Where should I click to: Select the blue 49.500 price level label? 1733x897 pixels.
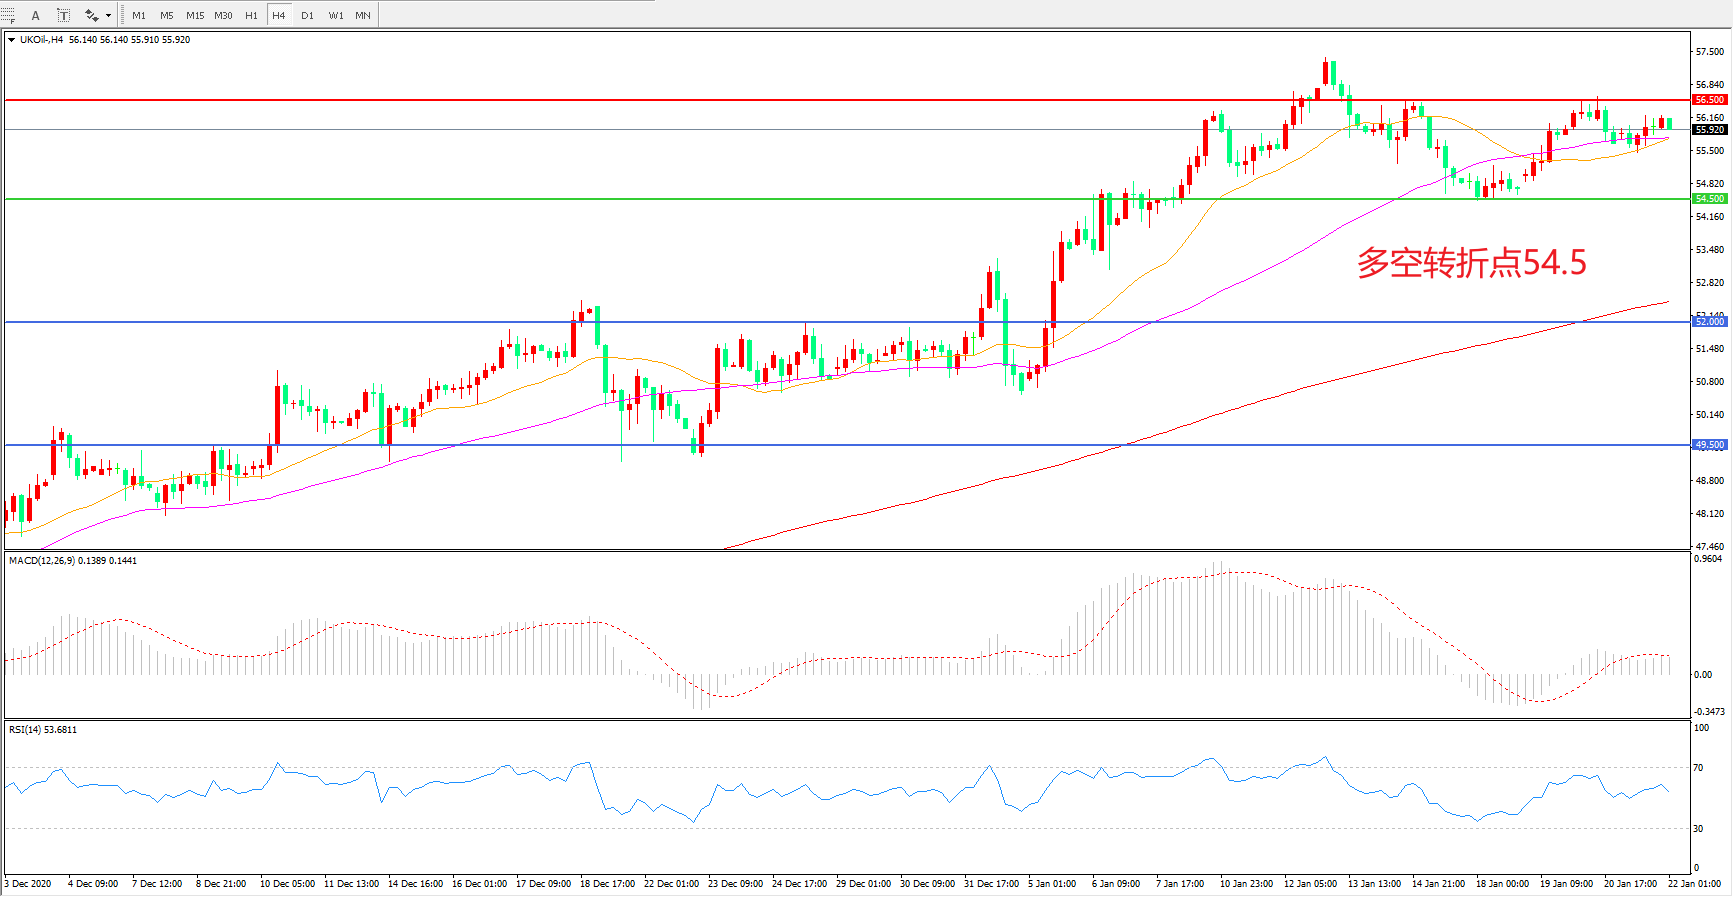pyautogui.click(x=1709, y=445)
